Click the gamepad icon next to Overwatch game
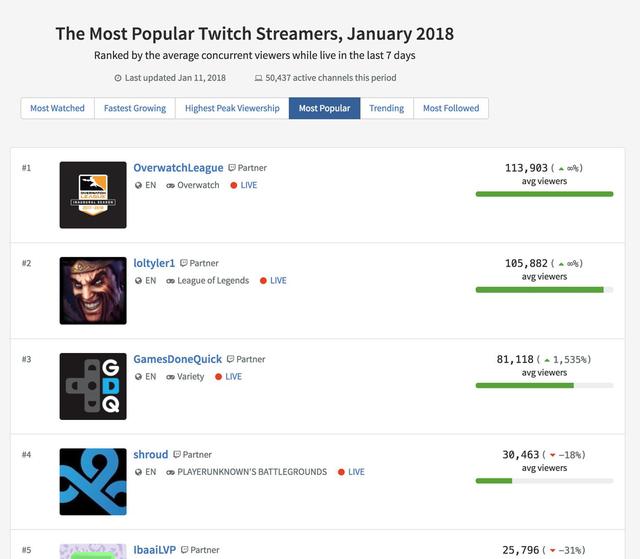This screenshot has height=559, width=640. tap(170, 186)
